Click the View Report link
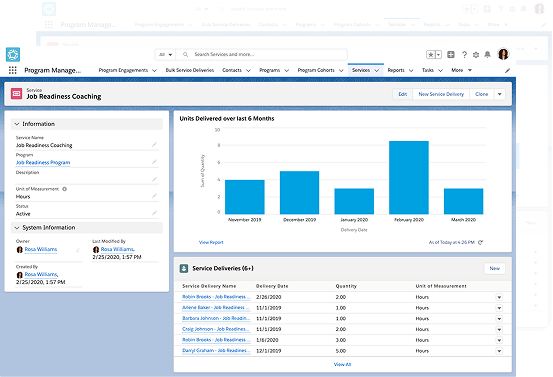The height and width of the screenshot is (377, 553). 211,242
